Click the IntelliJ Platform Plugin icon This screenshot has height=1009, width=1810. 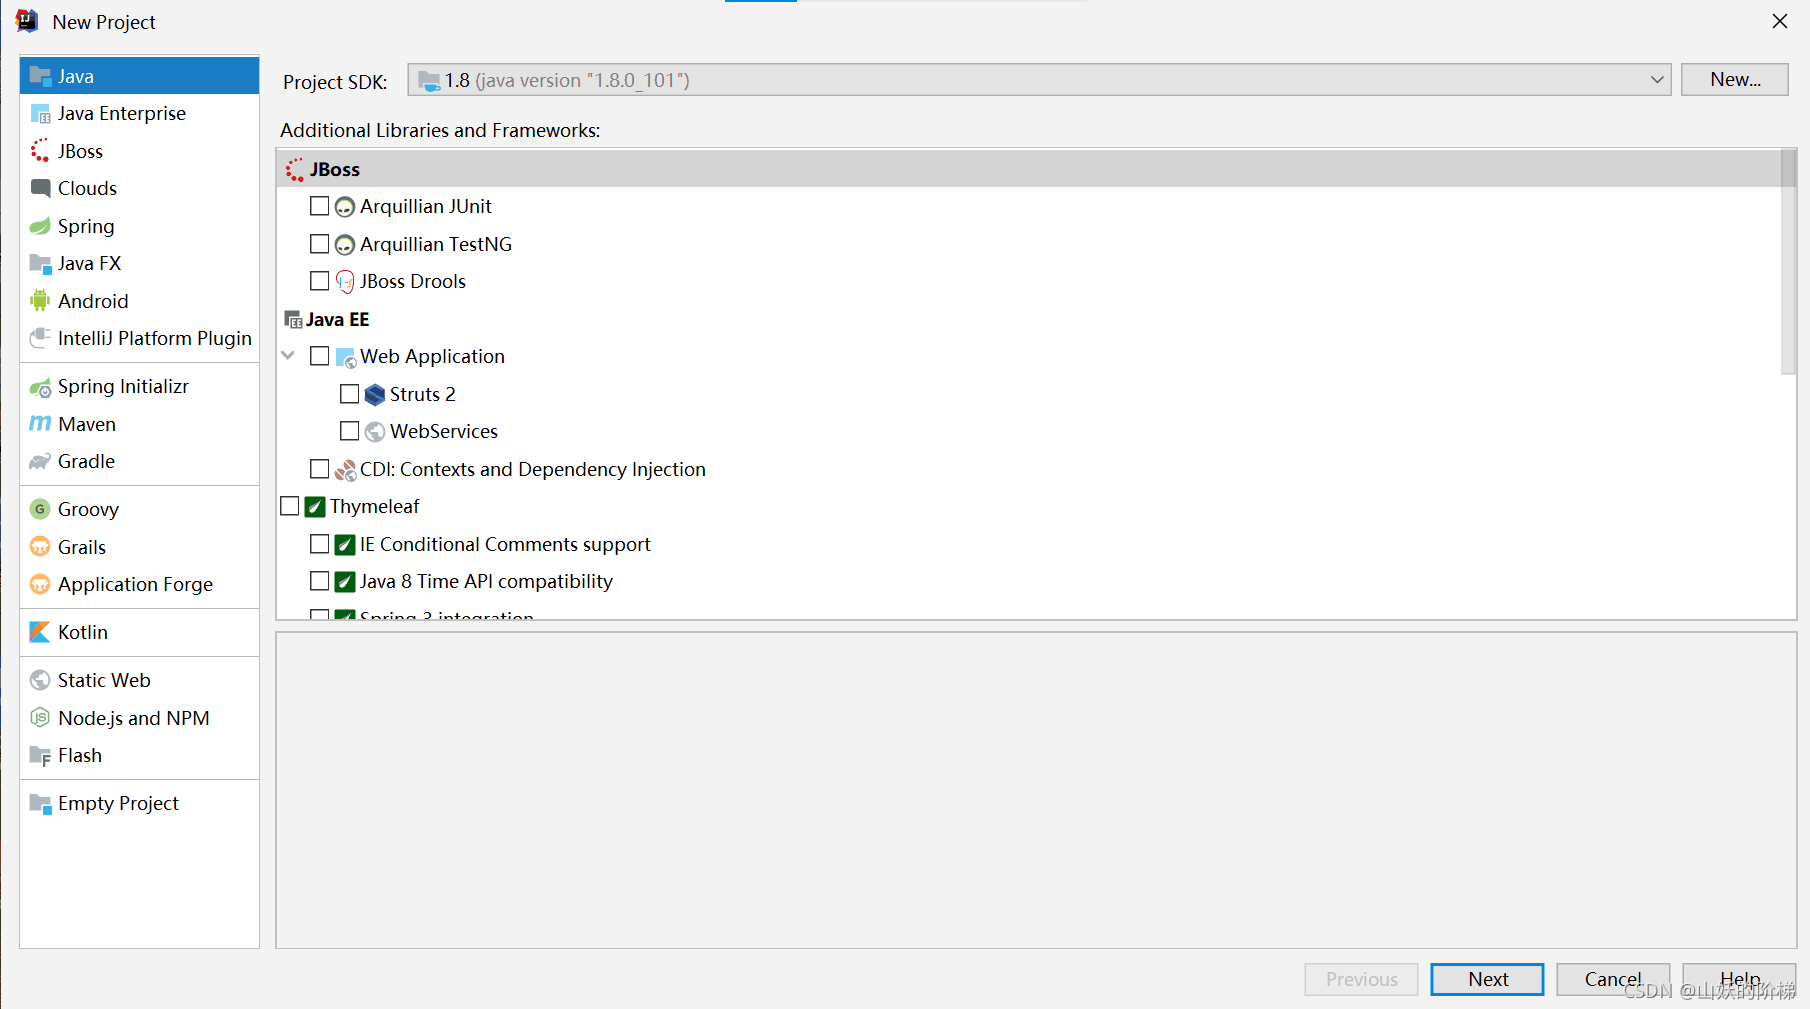(x=40, y=338)
